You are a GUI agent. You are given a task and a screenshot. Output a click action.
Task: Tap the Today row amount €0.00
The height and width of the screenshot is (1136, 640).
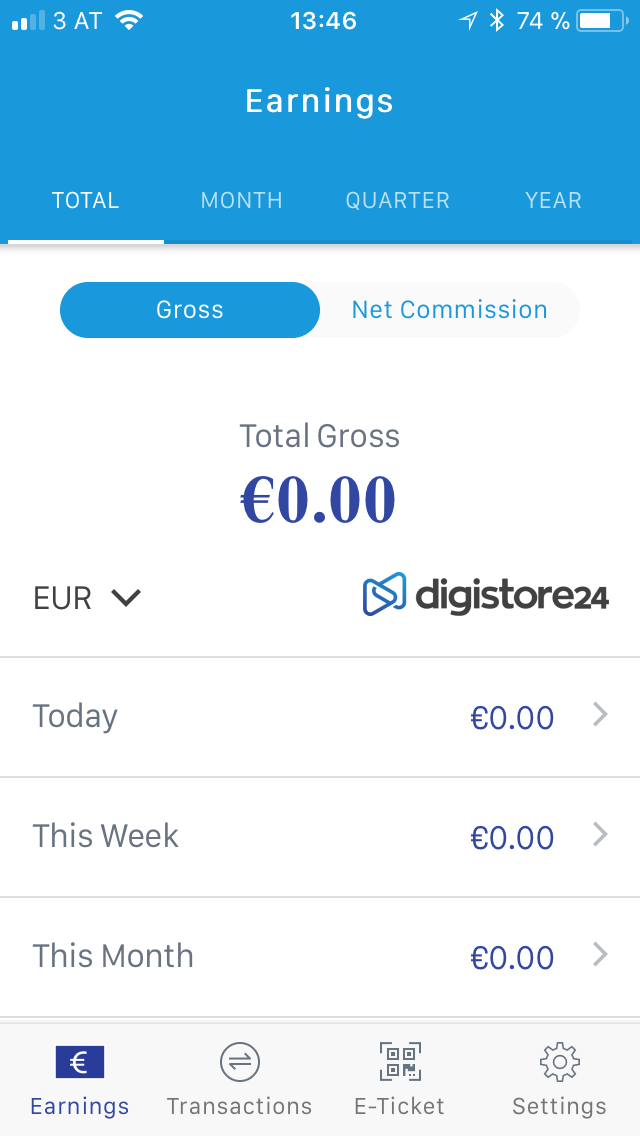[512, 717]
